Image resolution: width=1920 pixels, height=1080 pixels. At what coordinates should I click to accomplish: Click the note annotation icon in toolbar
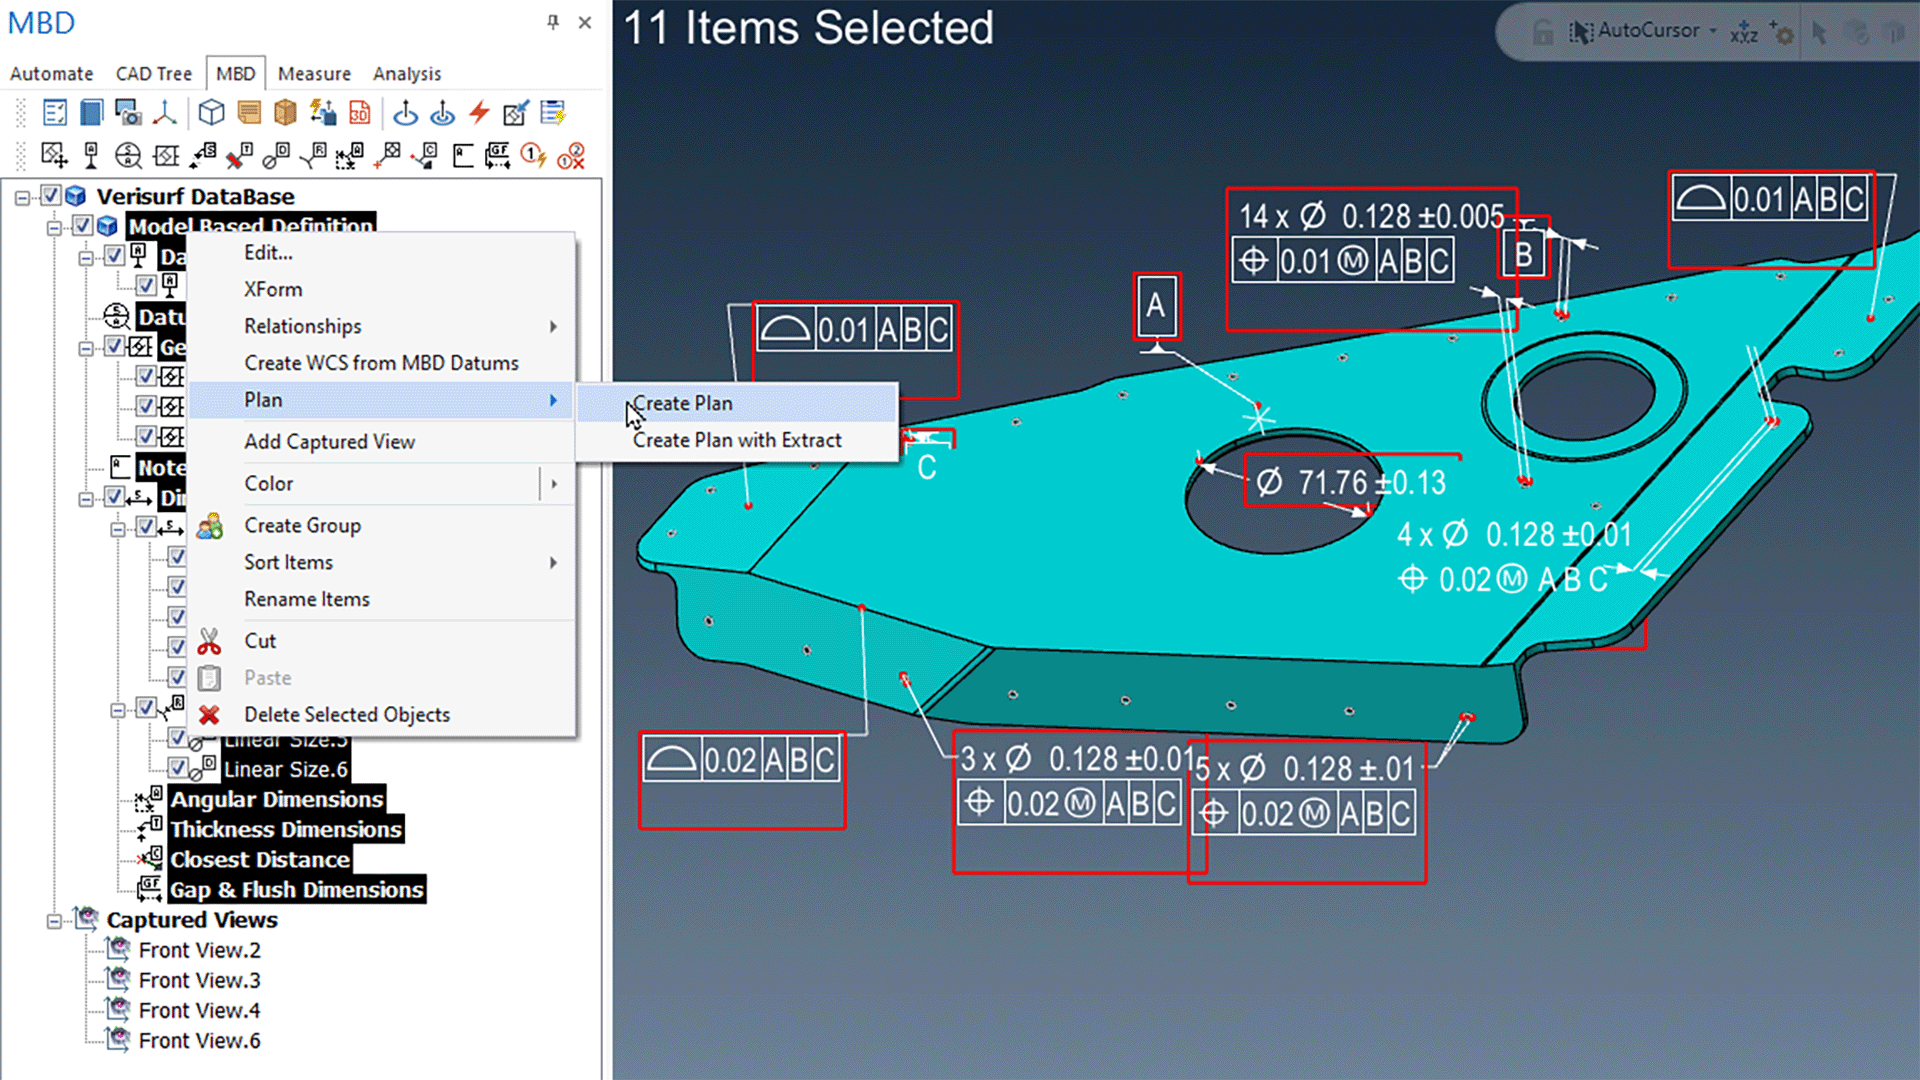pos(462,156)
